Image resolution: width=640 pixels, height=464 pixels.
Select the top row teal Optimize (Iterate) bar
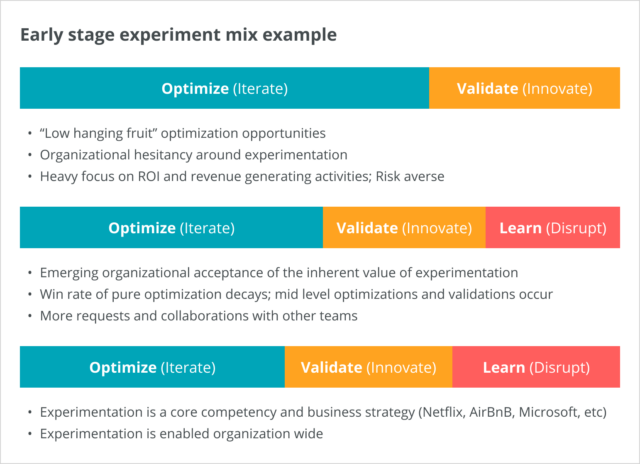(224, 88)
